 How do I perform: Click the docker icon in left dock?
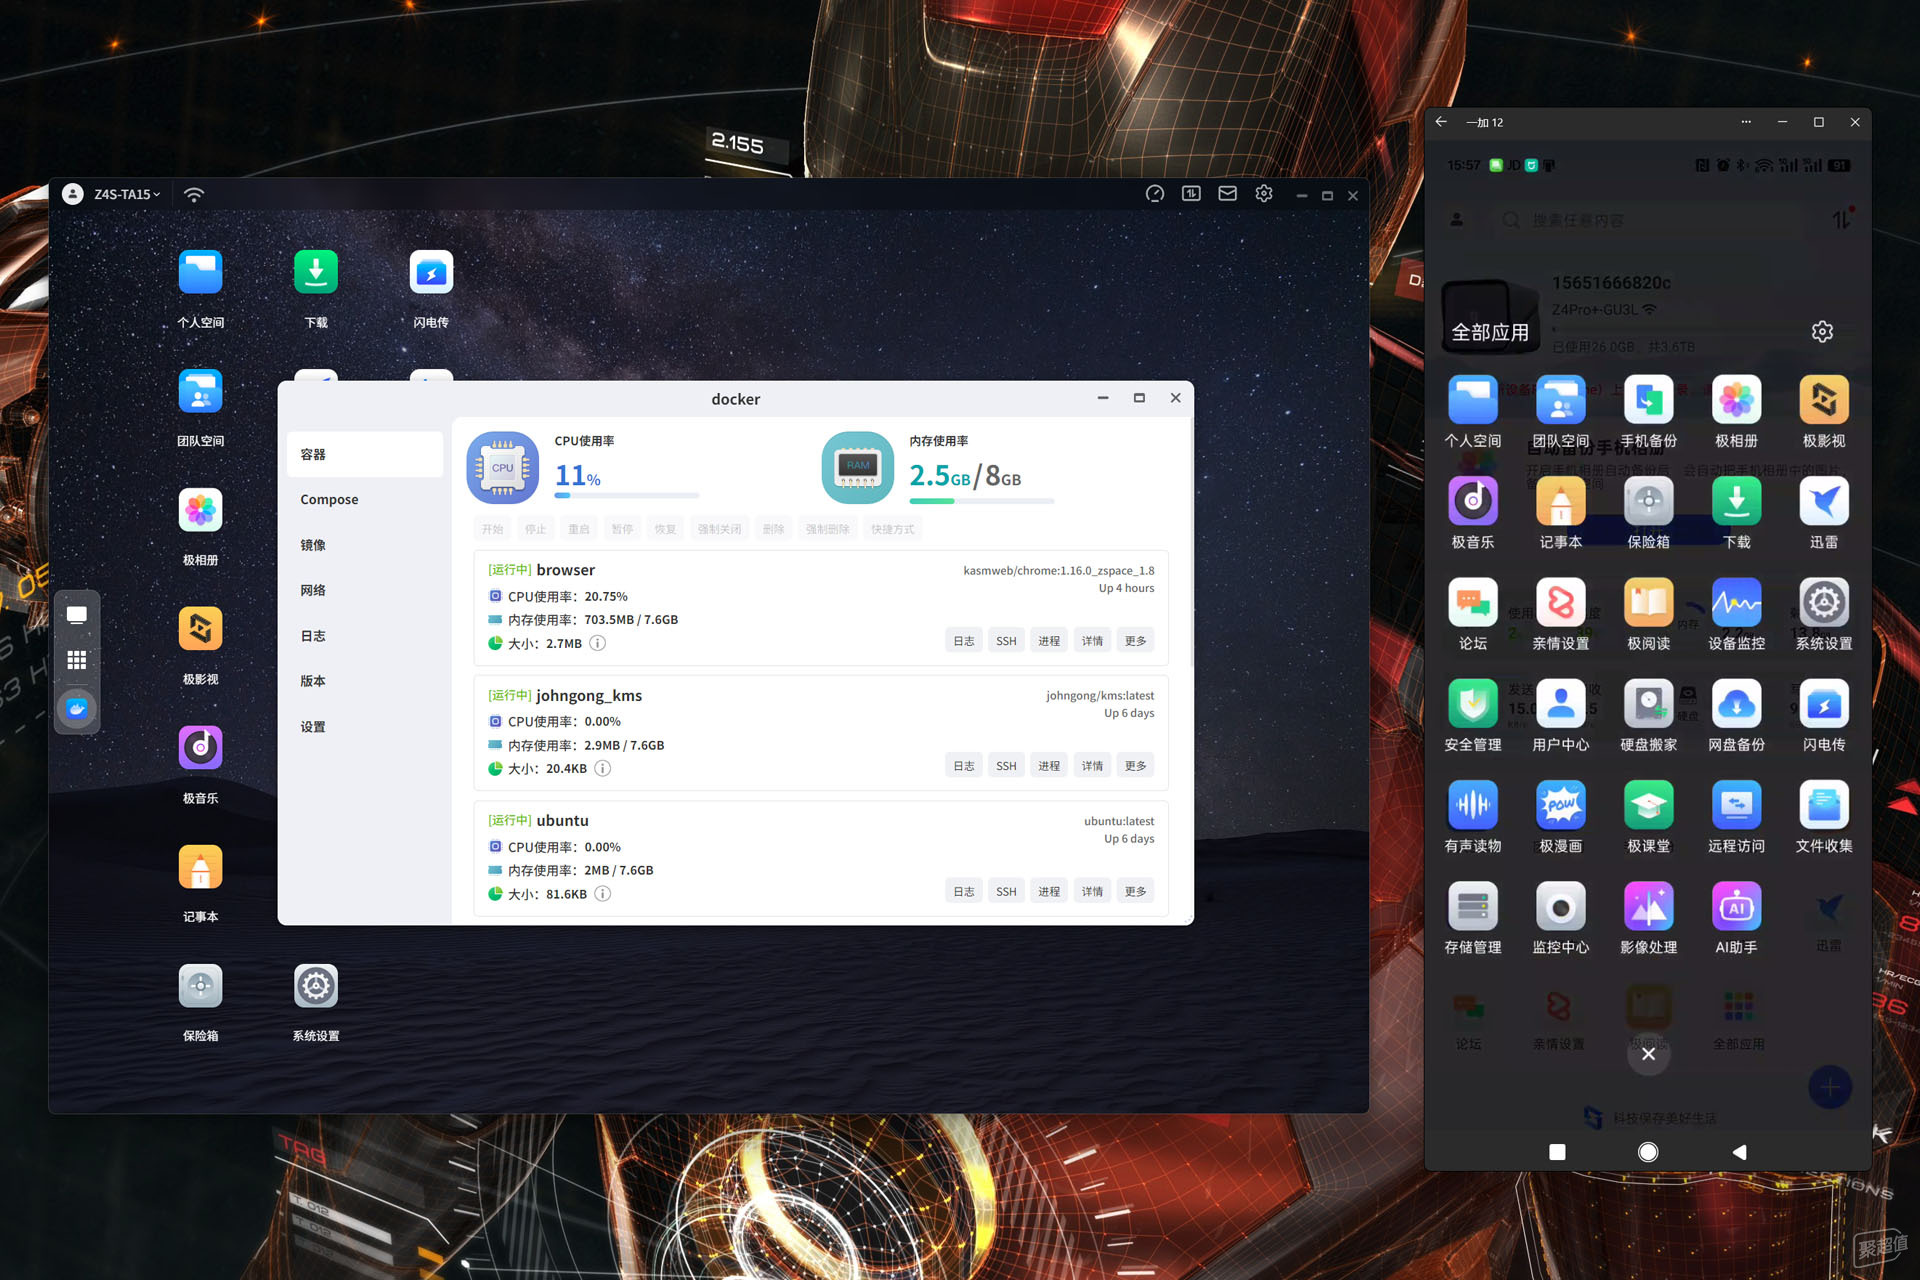tap(77, 709)
